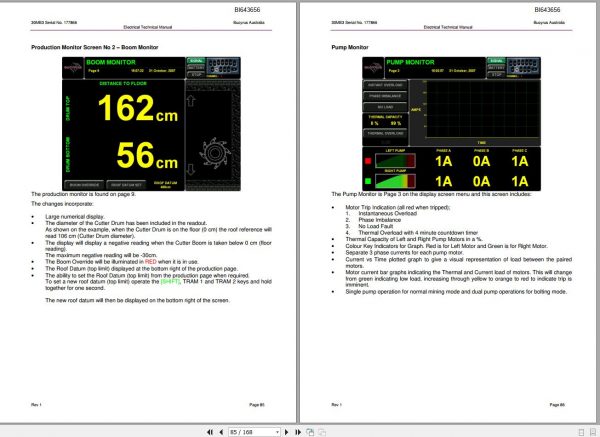Click the Pump Monitor section heading

[x=350, y=47]
